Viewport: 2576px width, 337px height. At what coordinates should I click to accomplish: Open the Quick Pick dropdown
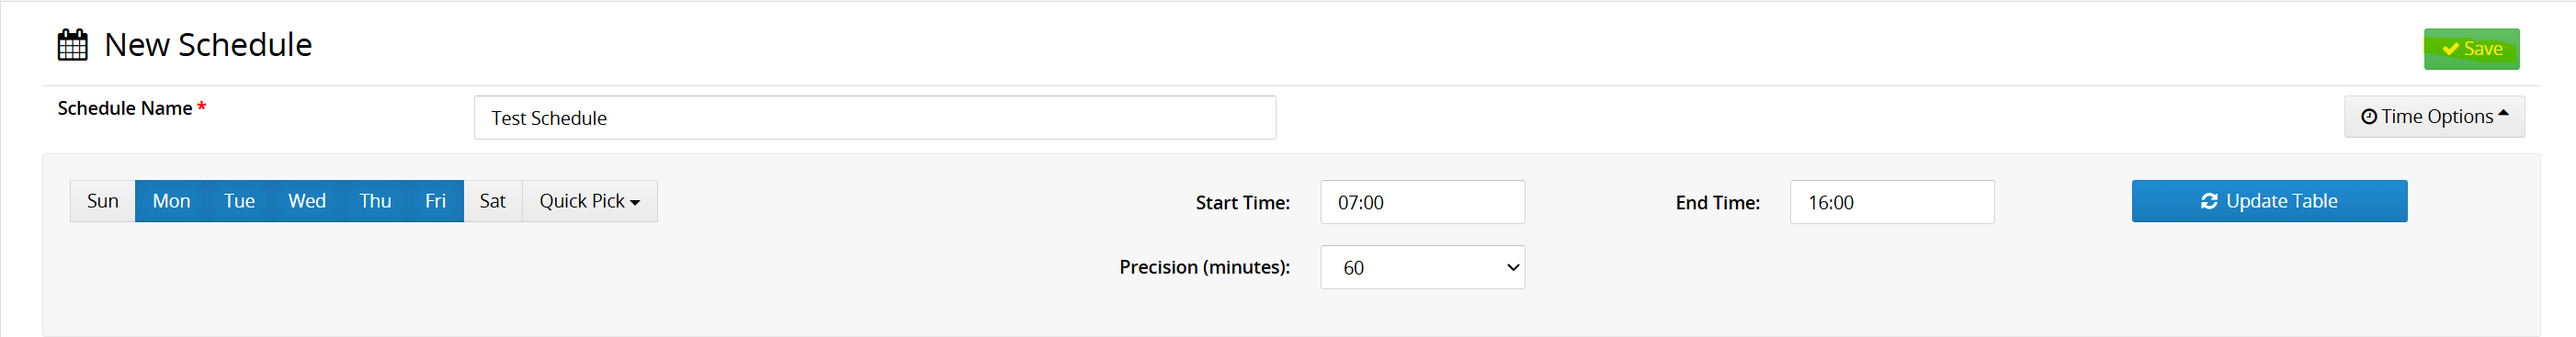(x=589, y=201)
